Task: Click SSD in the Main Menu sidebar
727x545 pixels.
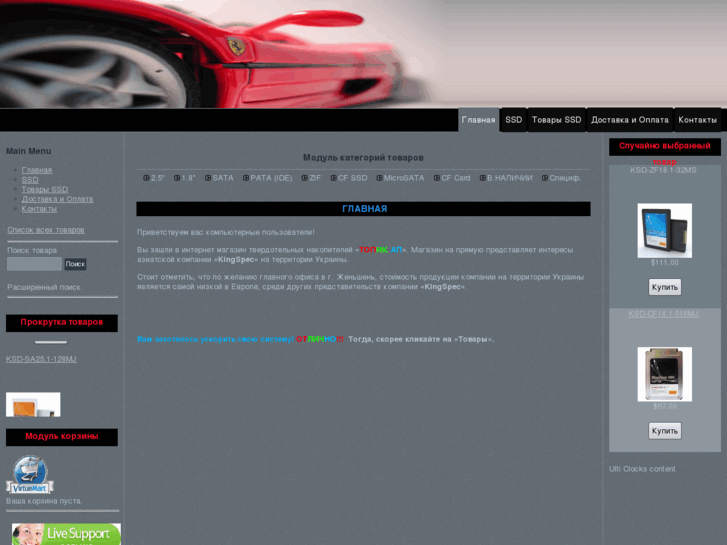Action: tap(30, 180)
